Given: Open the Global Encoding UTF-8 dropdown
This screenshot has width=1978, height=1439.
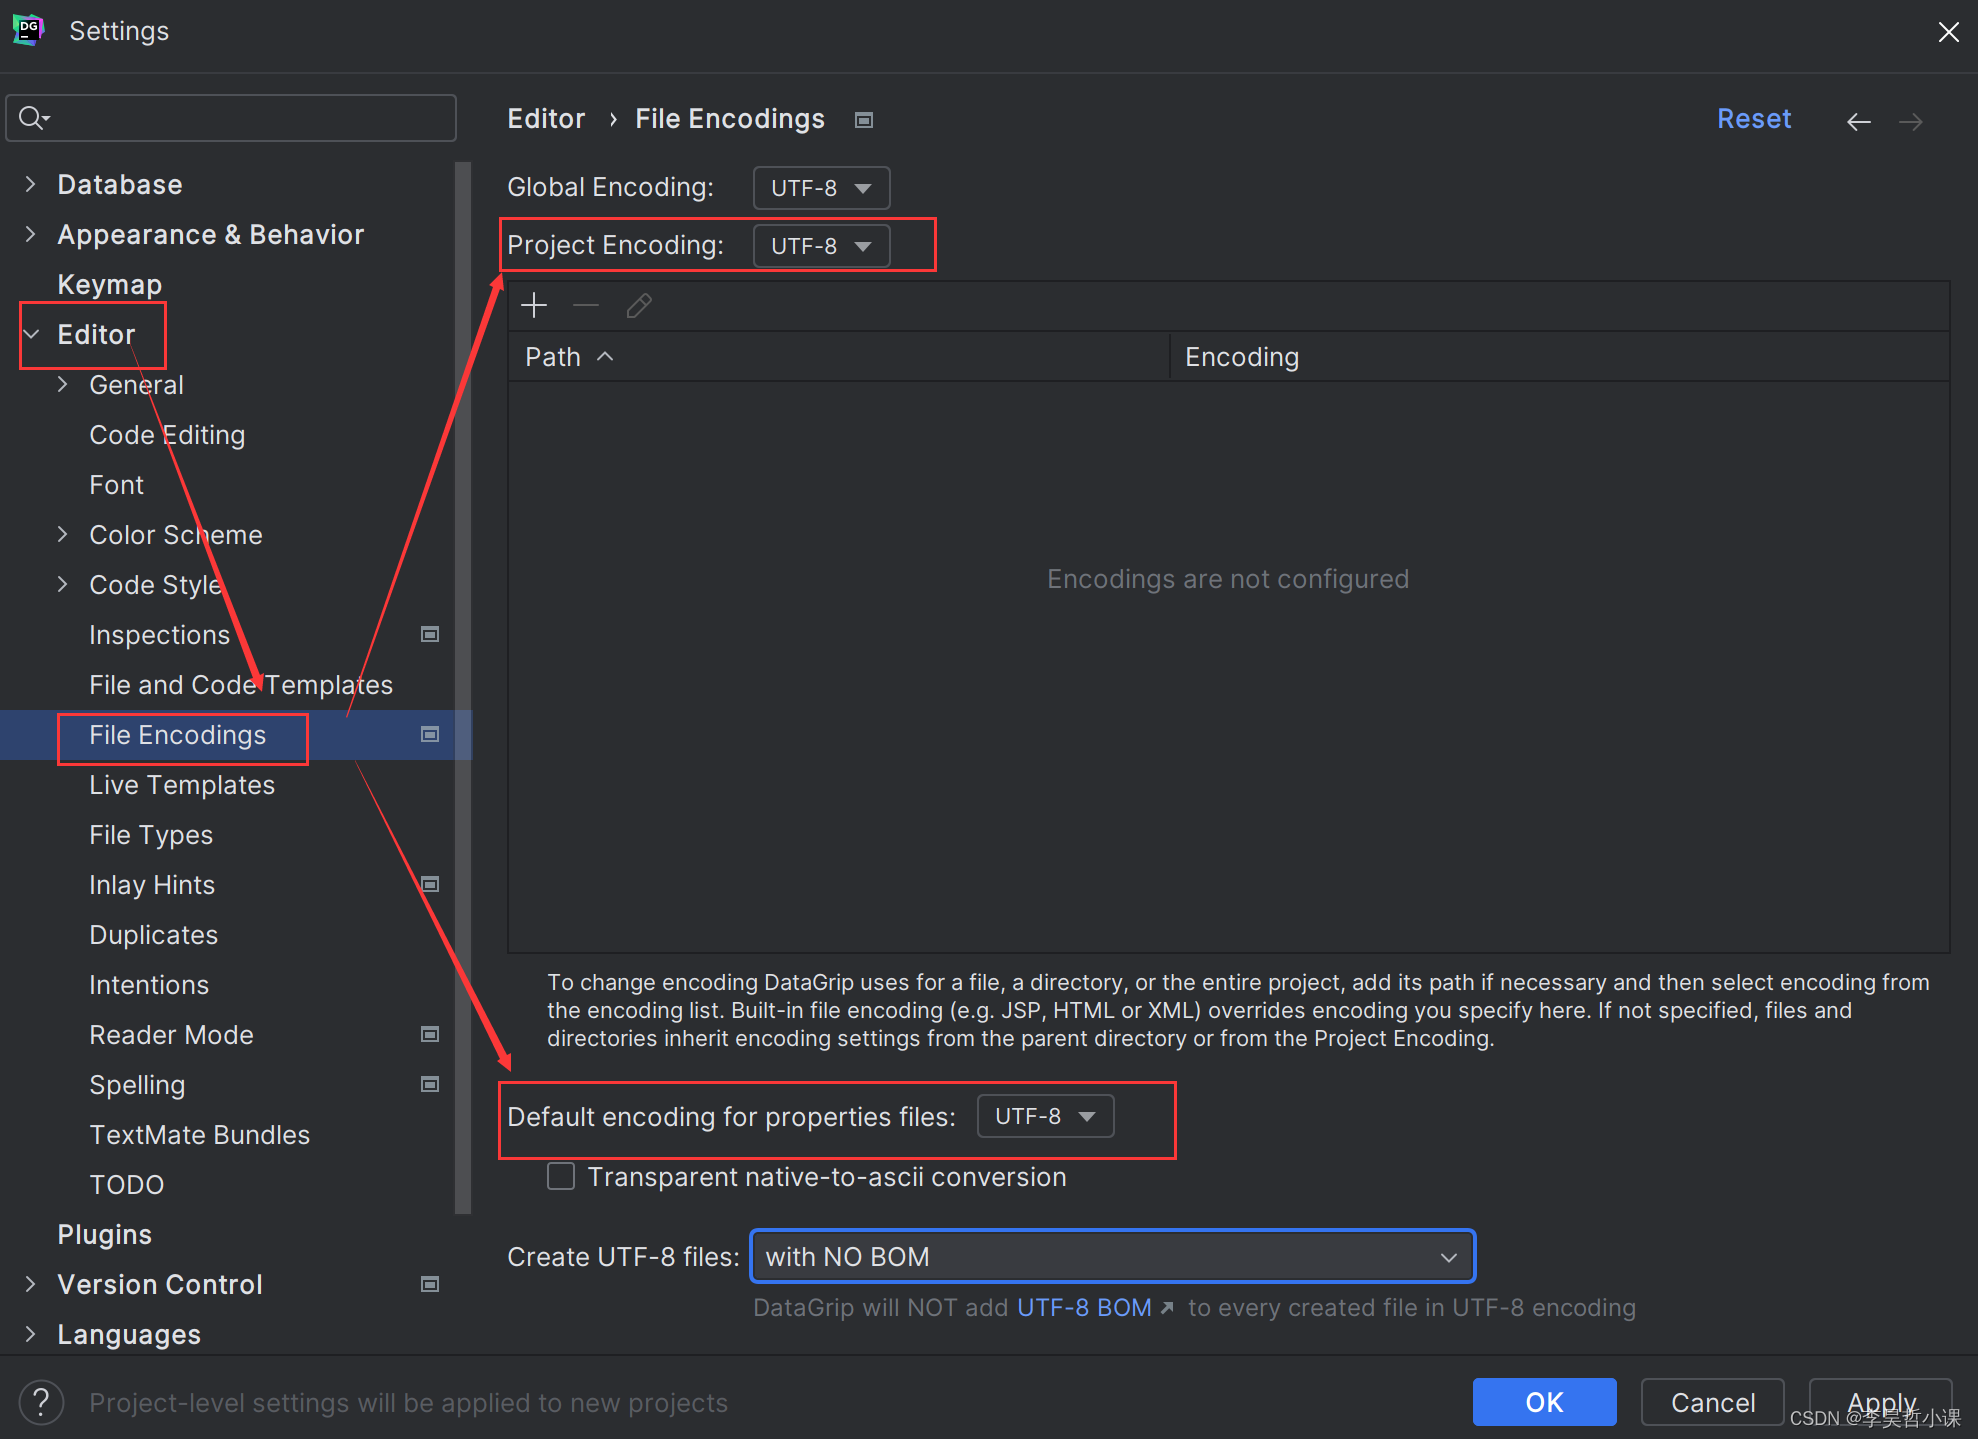Looking at the screenshot, I should click(820, 187).
